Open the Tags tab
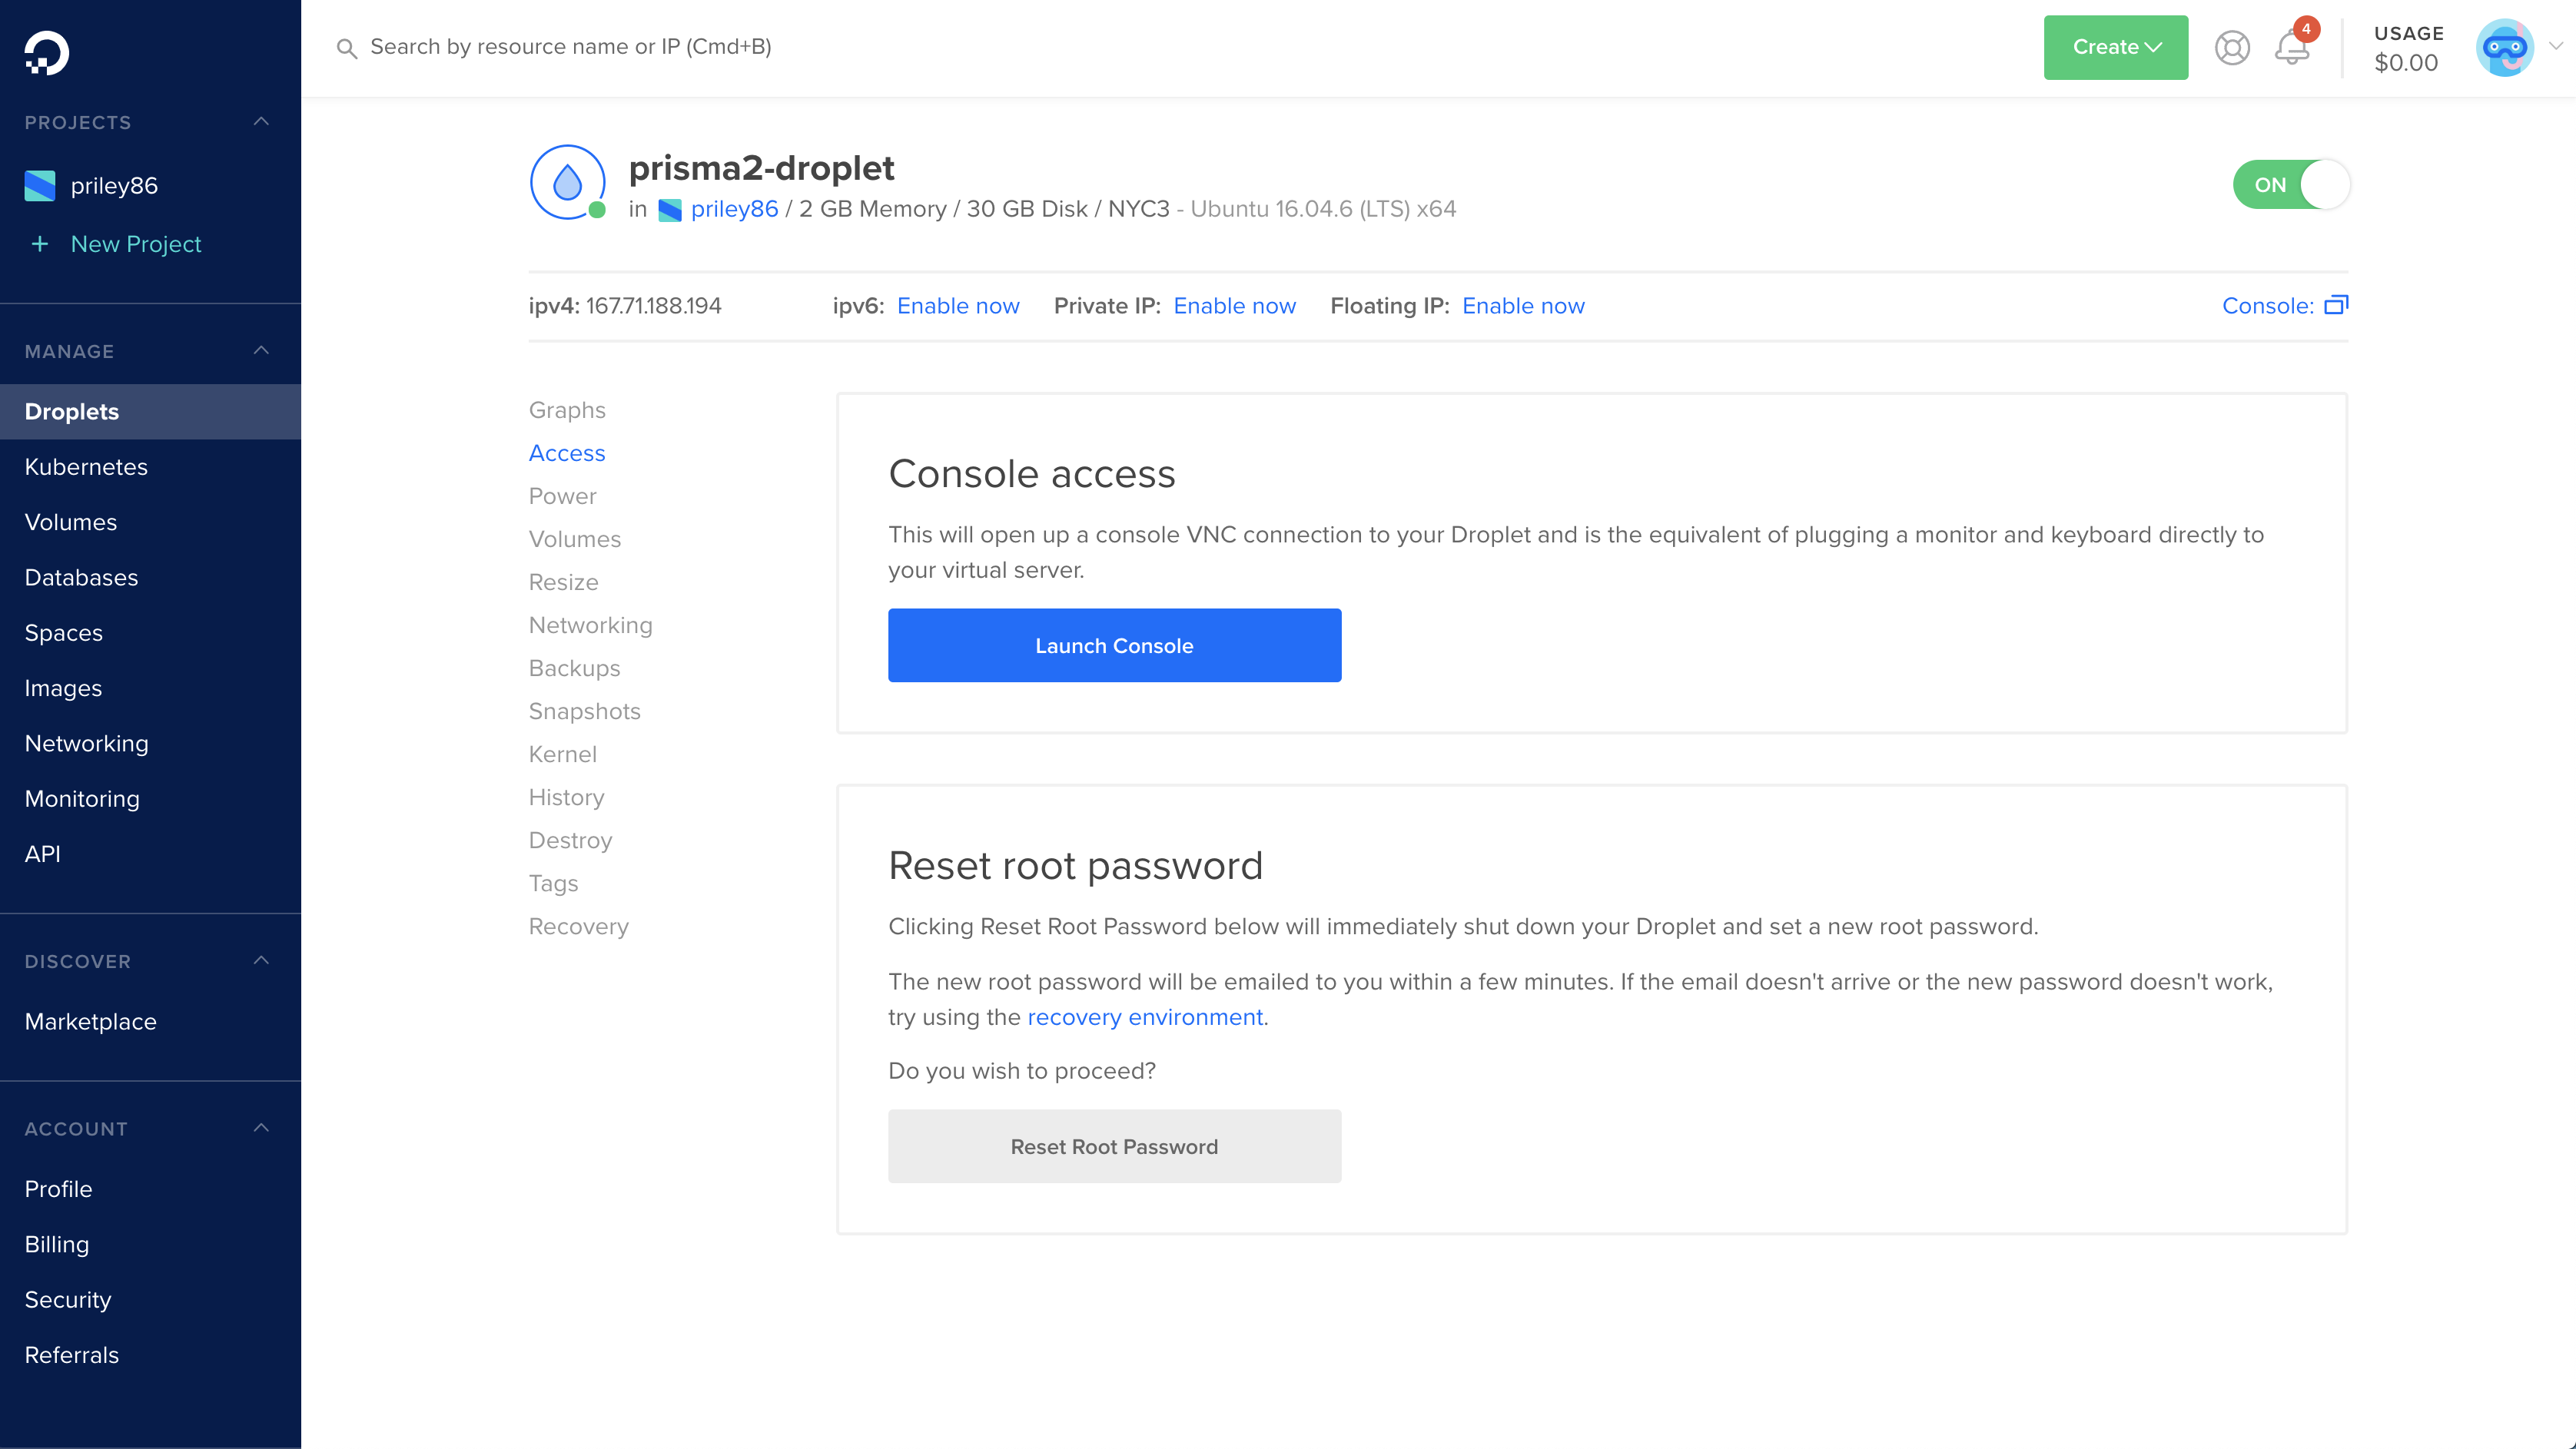 coord(553,883)
